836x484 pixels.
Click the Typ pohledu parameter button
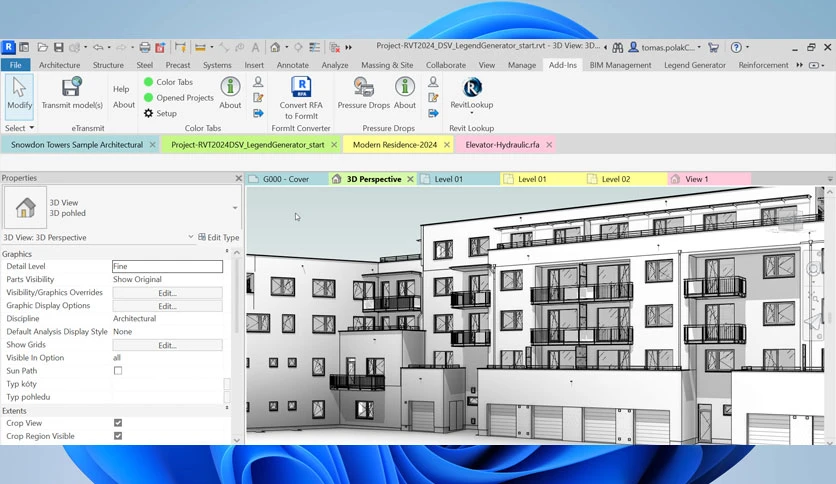227,397
